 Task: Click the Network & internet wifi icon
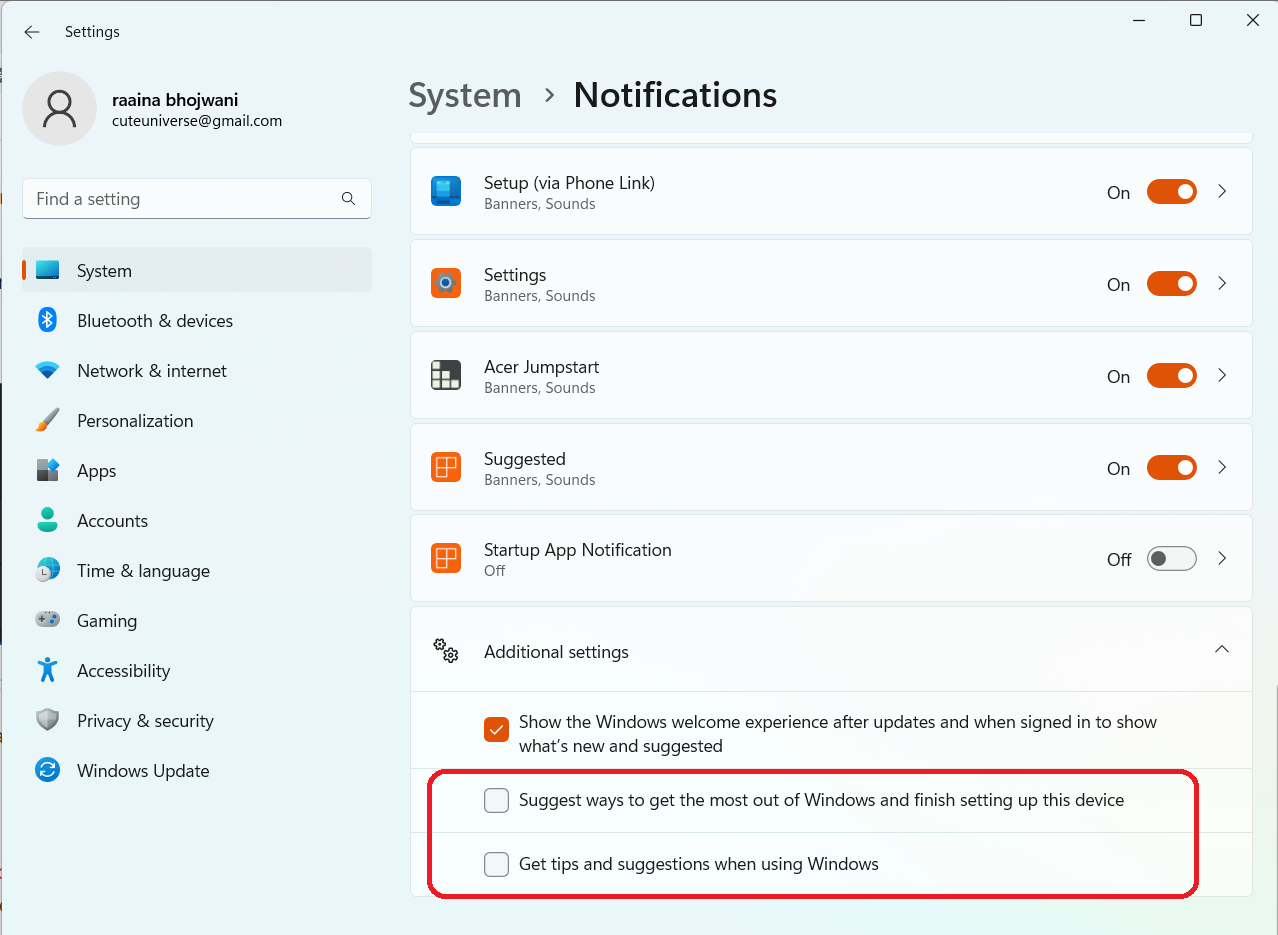coord(47,371)
